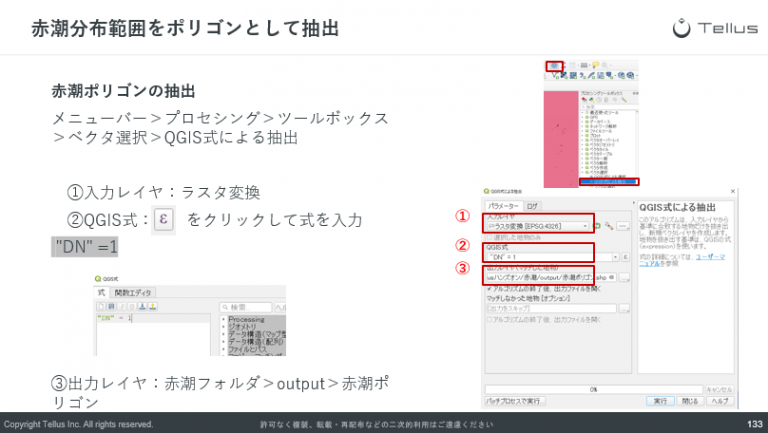Screen dimensions: 768x433
Task: Open the 関数エディタ tab
Action: click(133, 293)
